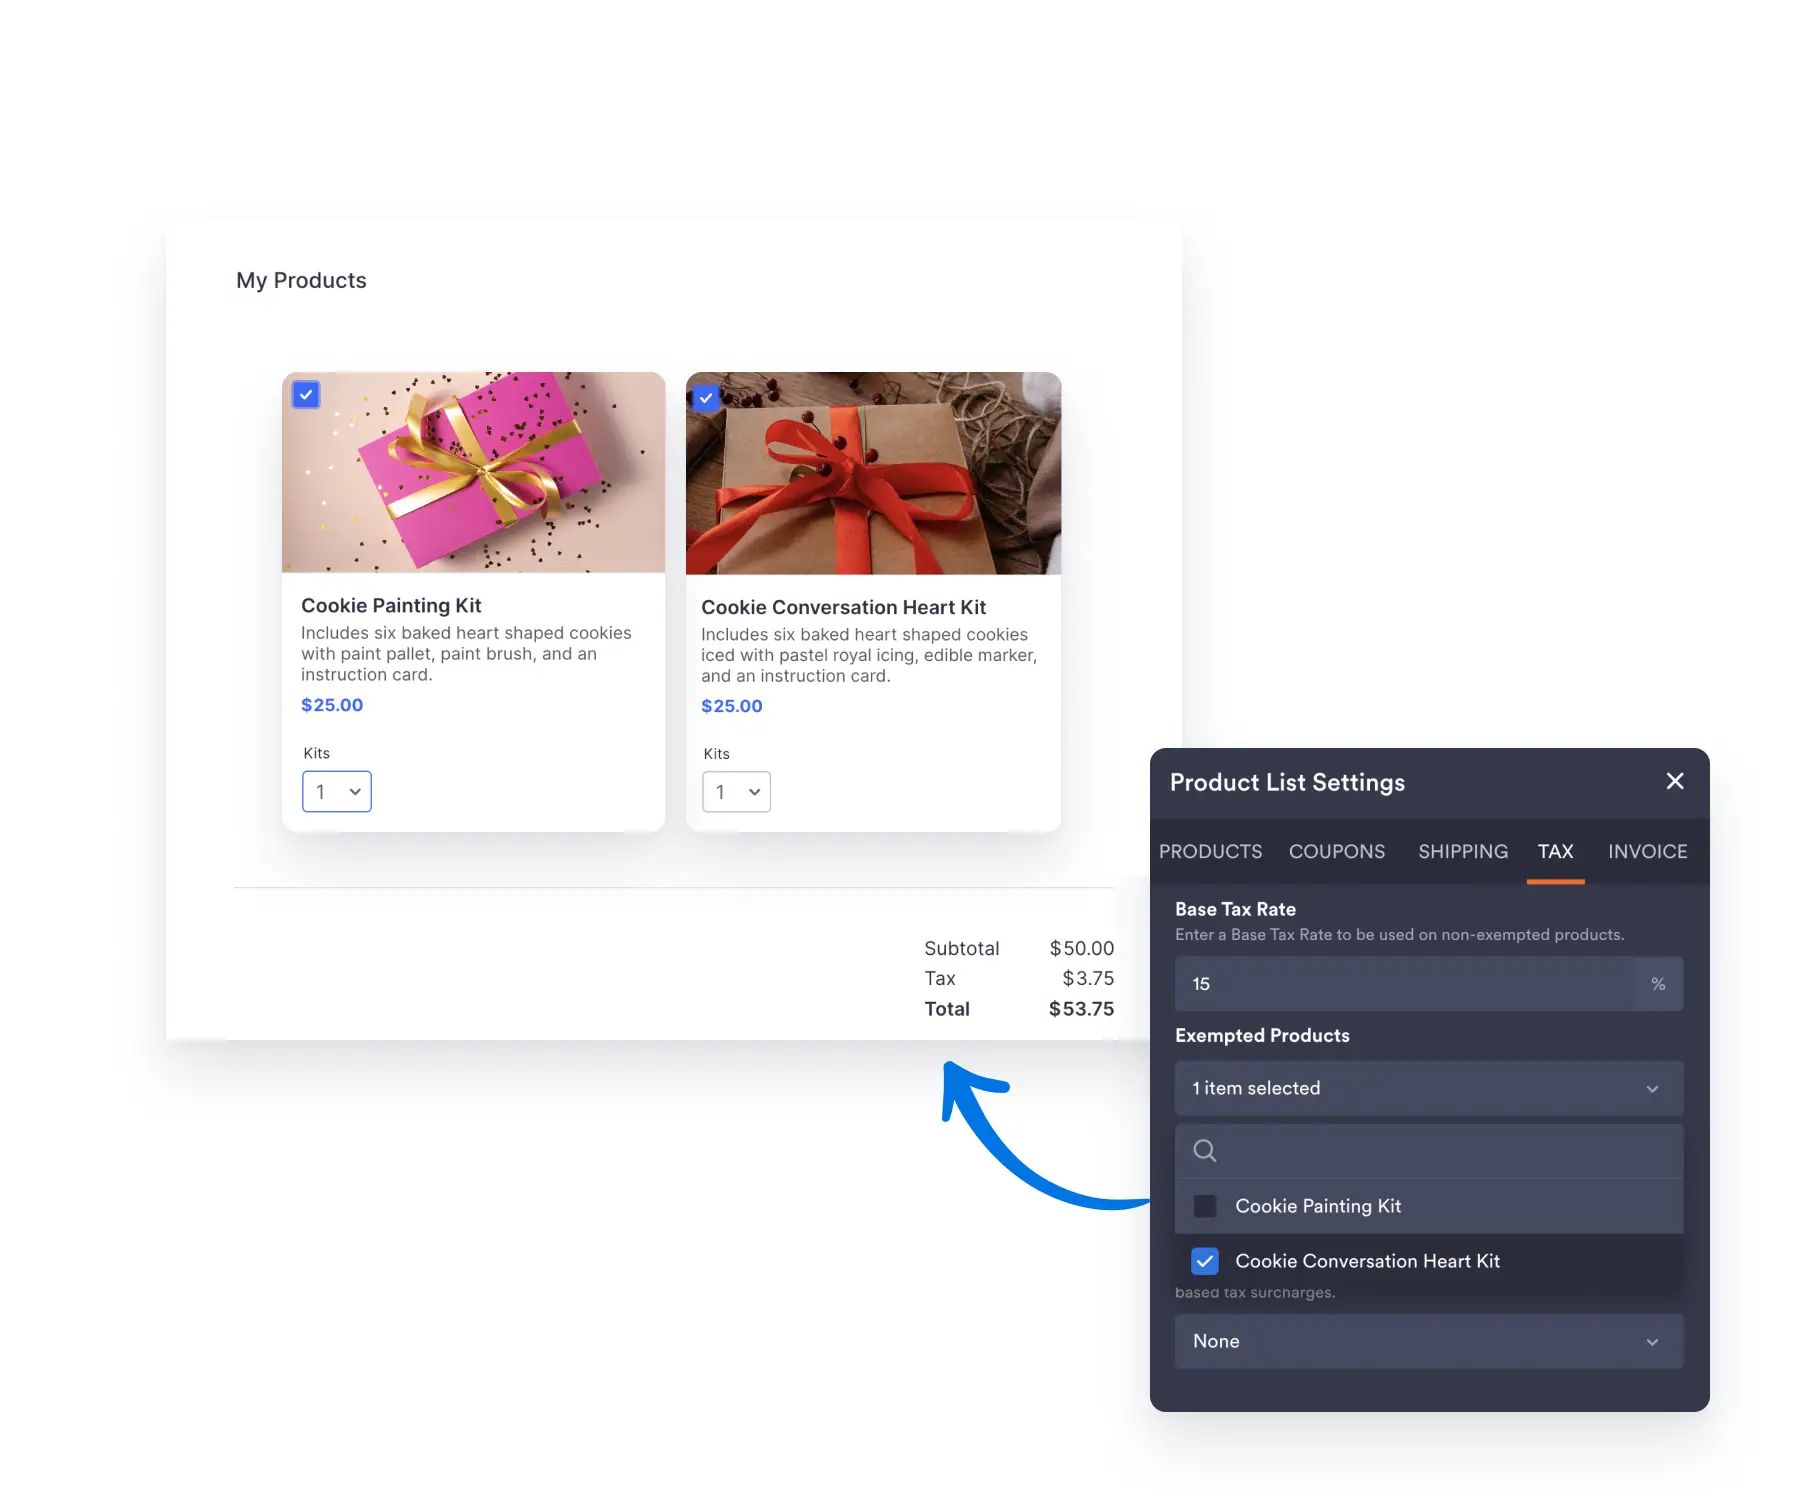Expand the 'None' dropdown at panel bottom
Screen dimensions: 1812x1492
click(x=1429, y=1341)
